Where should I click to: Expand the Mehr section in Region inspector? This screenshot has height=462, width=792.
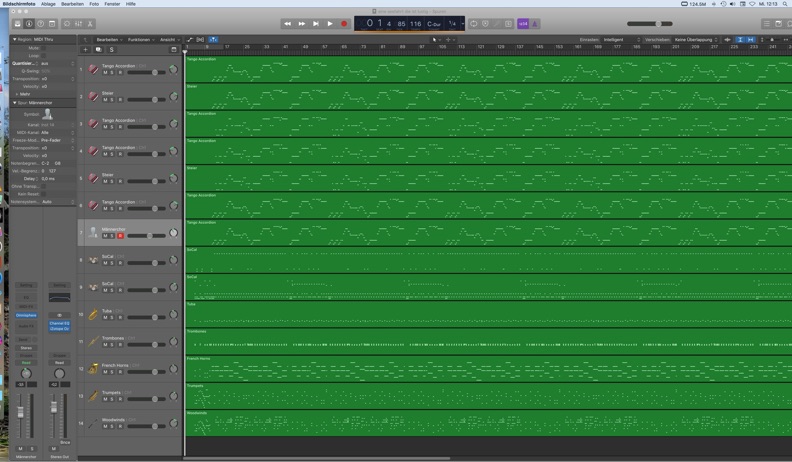pyautogui.click(x=17, y=94)
